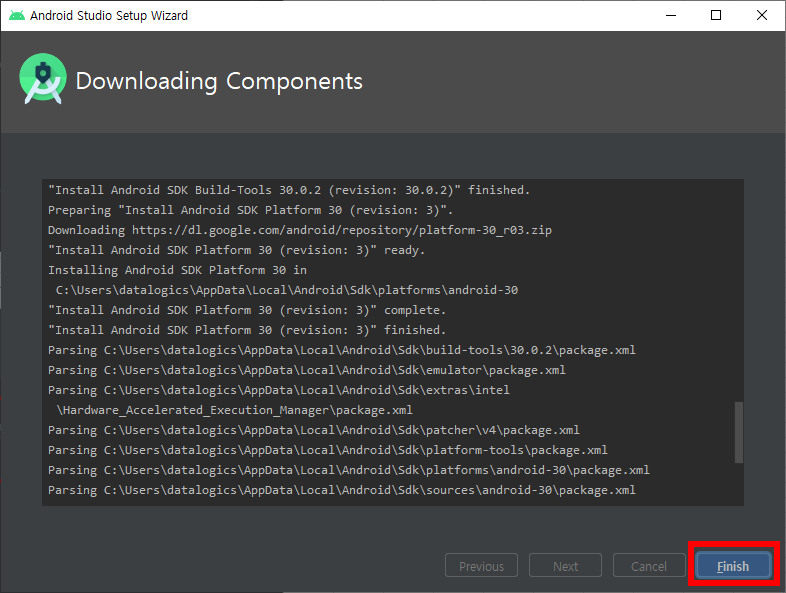This screenshot has width=786, height=593.
Task: Click the 'Parsing platforms\android-30\package.xml' line
Action: click(x=349, y=470)
